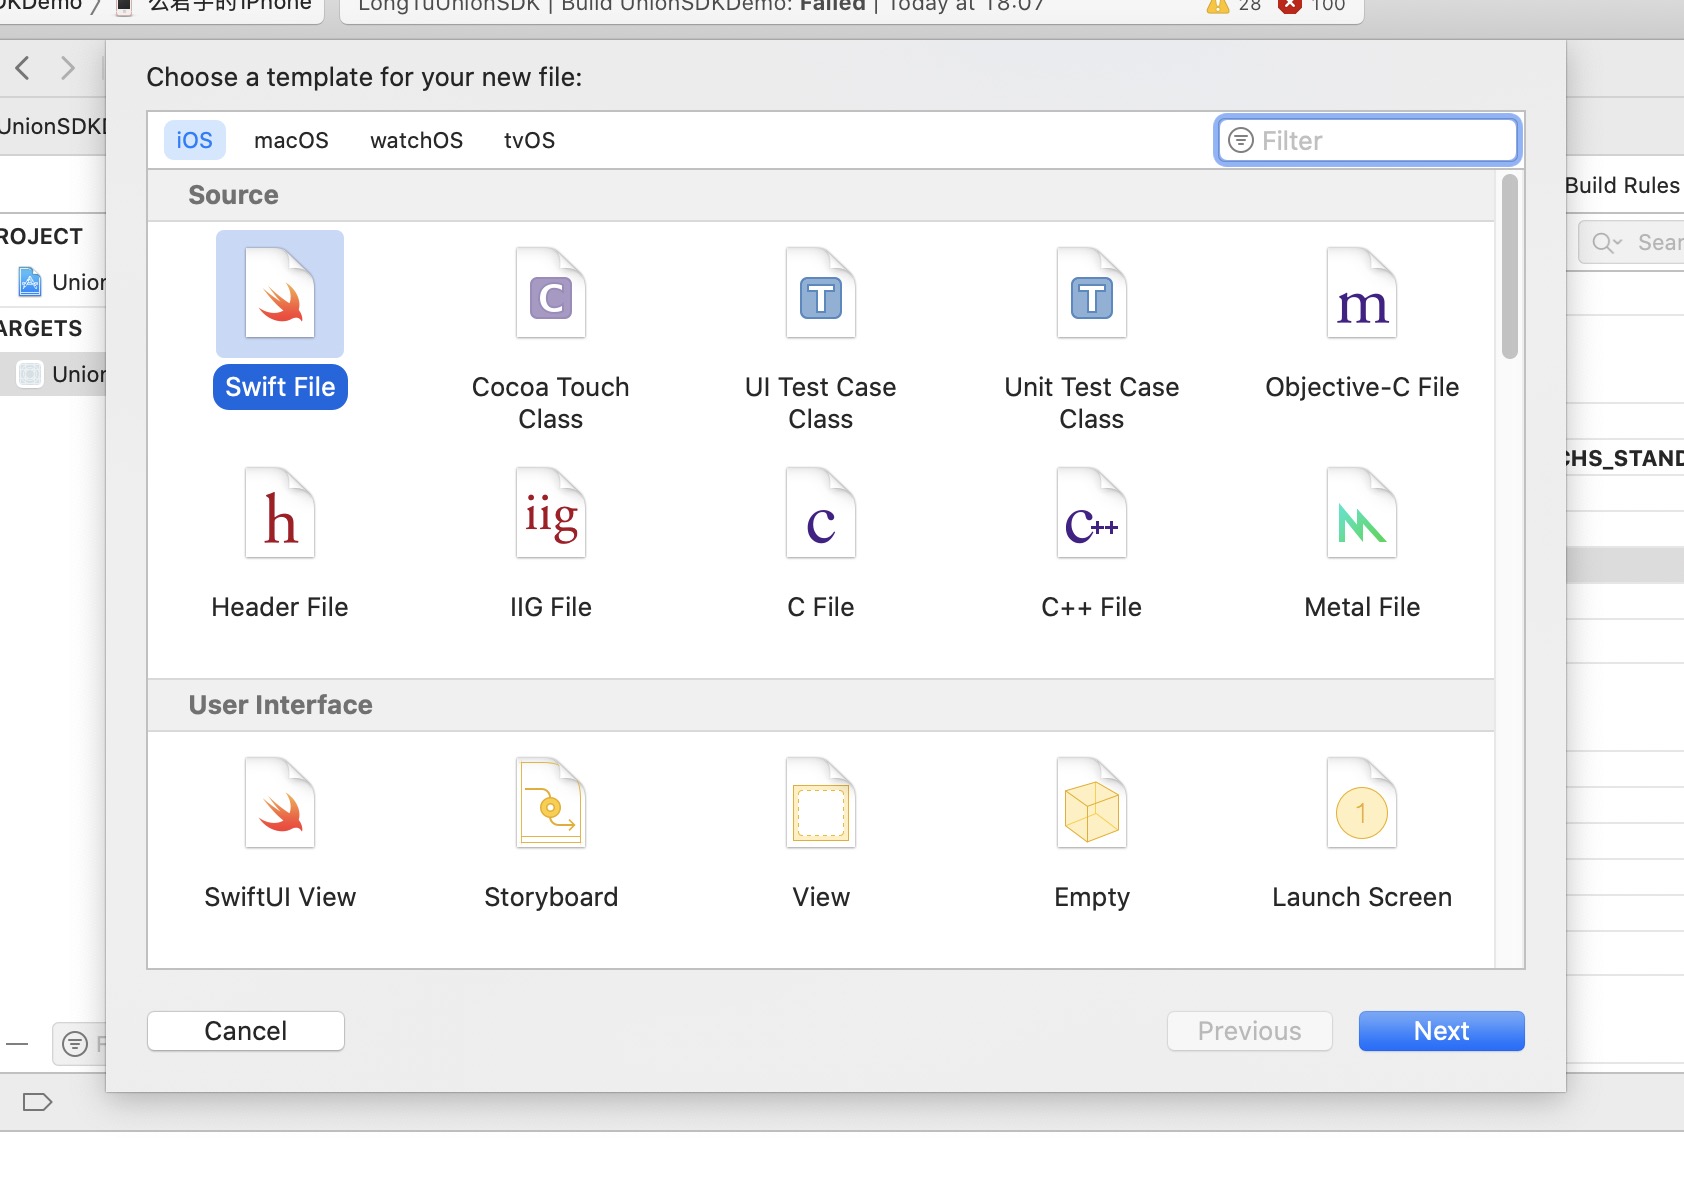Screen dimensions: 1684x1184
Task: Click the Next button
Action: pyautogui.click(x=1441, y=1031)
